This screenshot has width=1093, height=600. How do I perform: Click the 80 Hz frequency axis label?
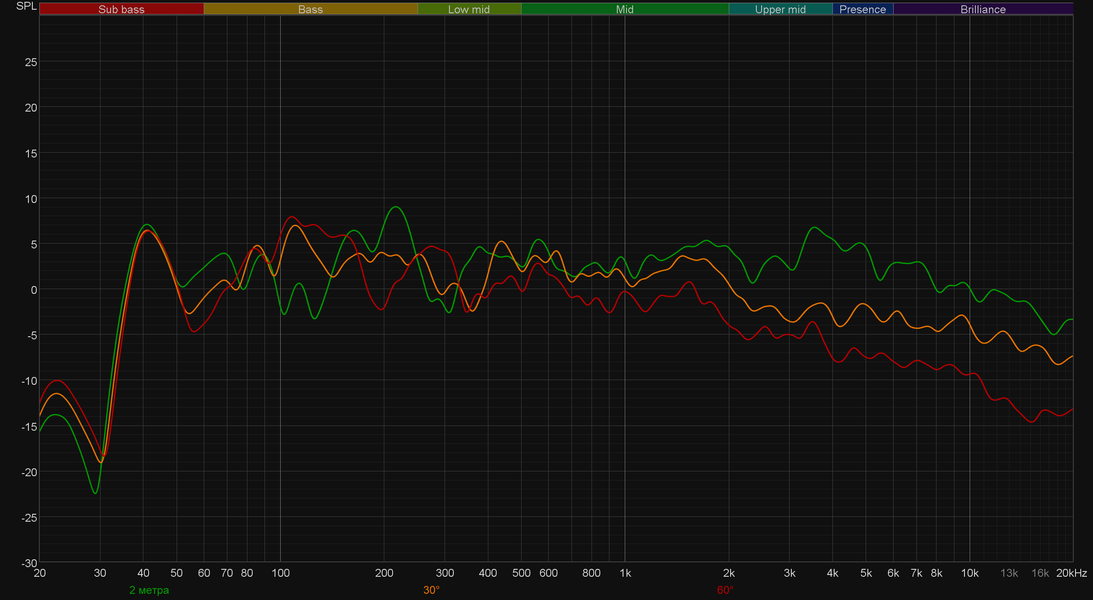pos(247,574)
